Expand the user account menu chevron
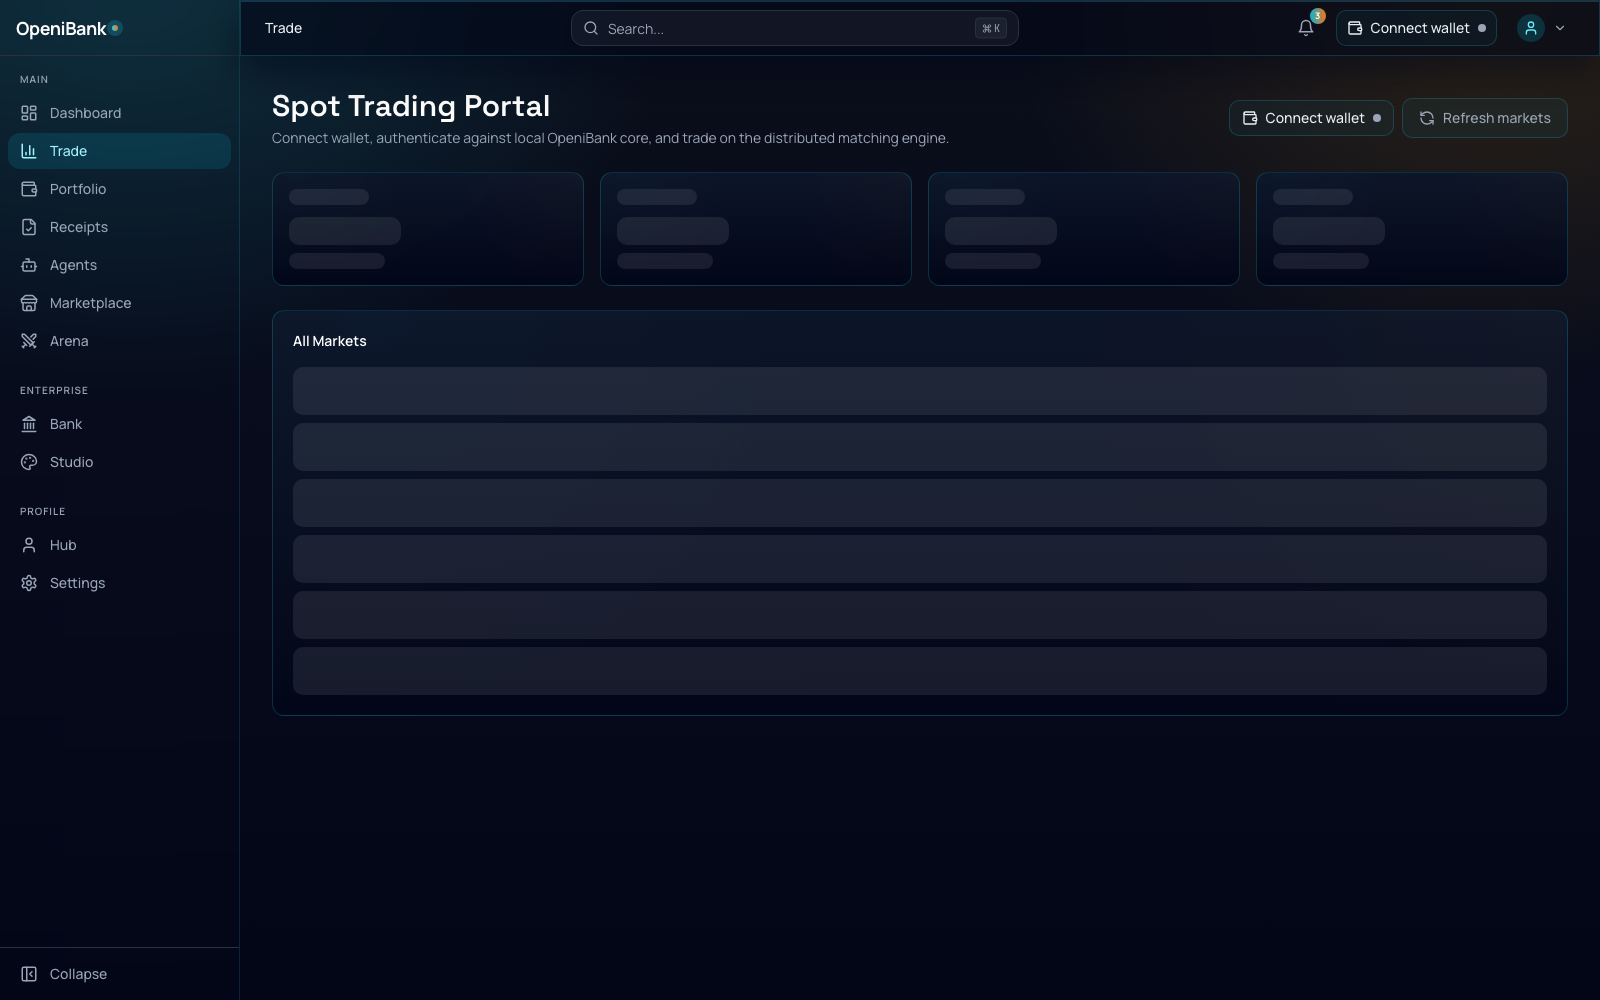 [1559, 28]
